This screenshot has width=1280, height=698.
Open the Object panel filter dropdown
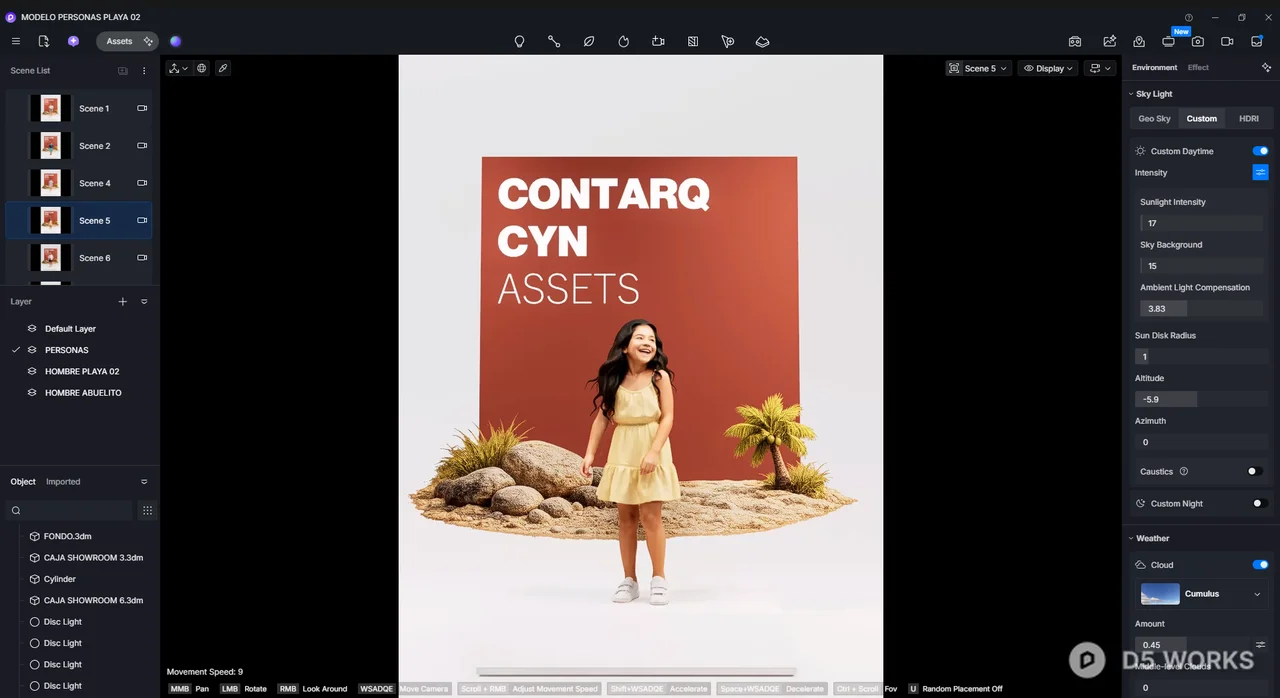click(x=144, y=482)
